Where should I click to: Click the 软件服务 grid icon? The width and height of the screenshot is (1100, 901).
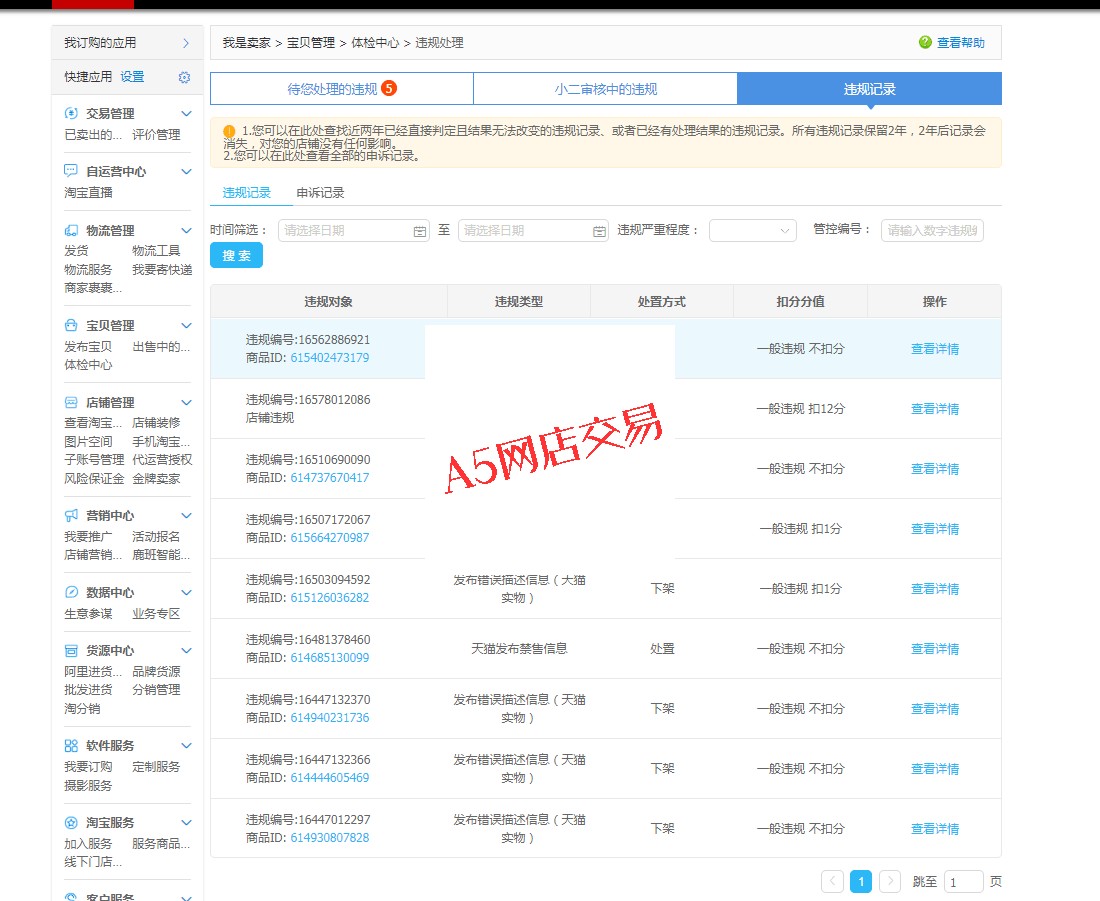71,745
